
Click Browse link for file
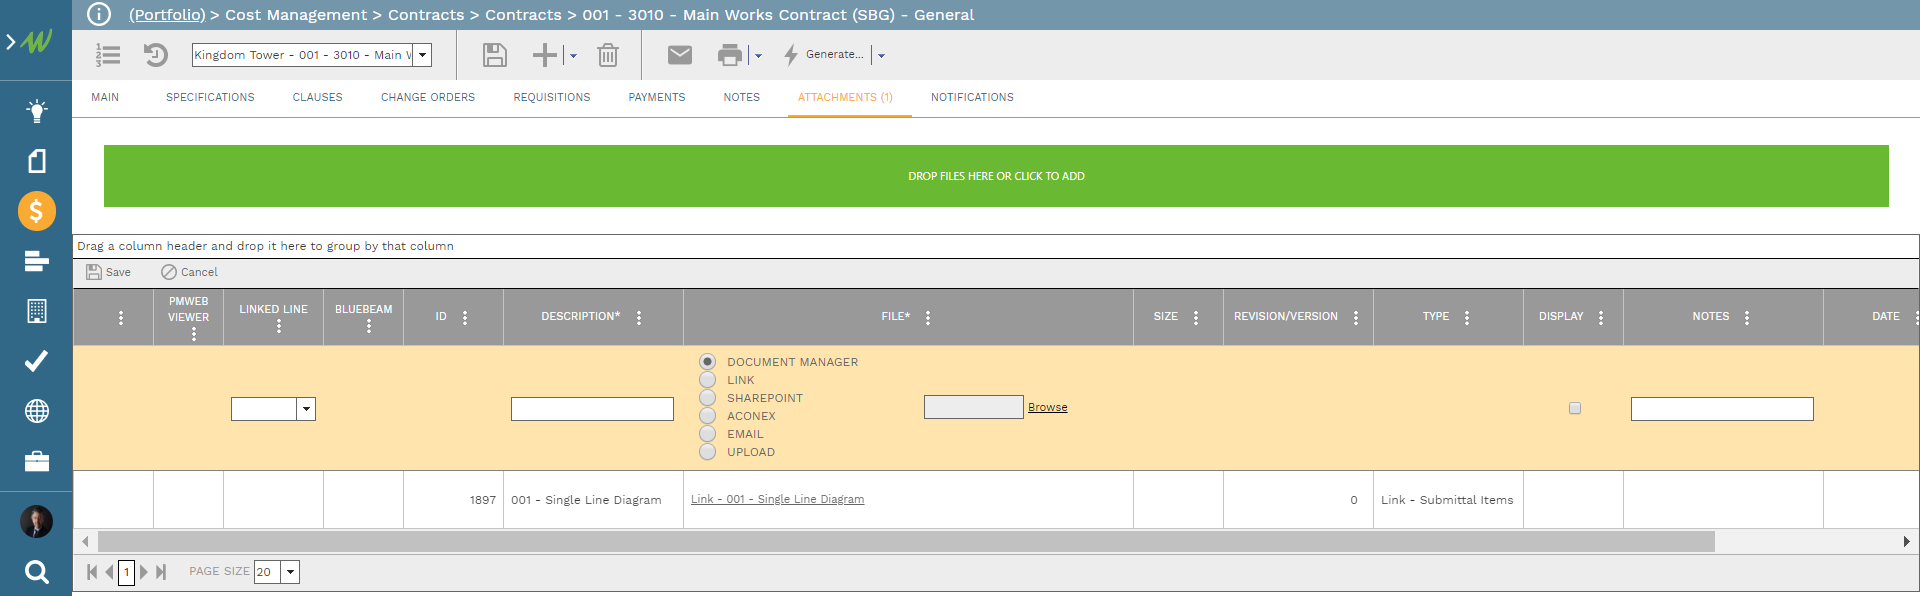coord(1047,407)
